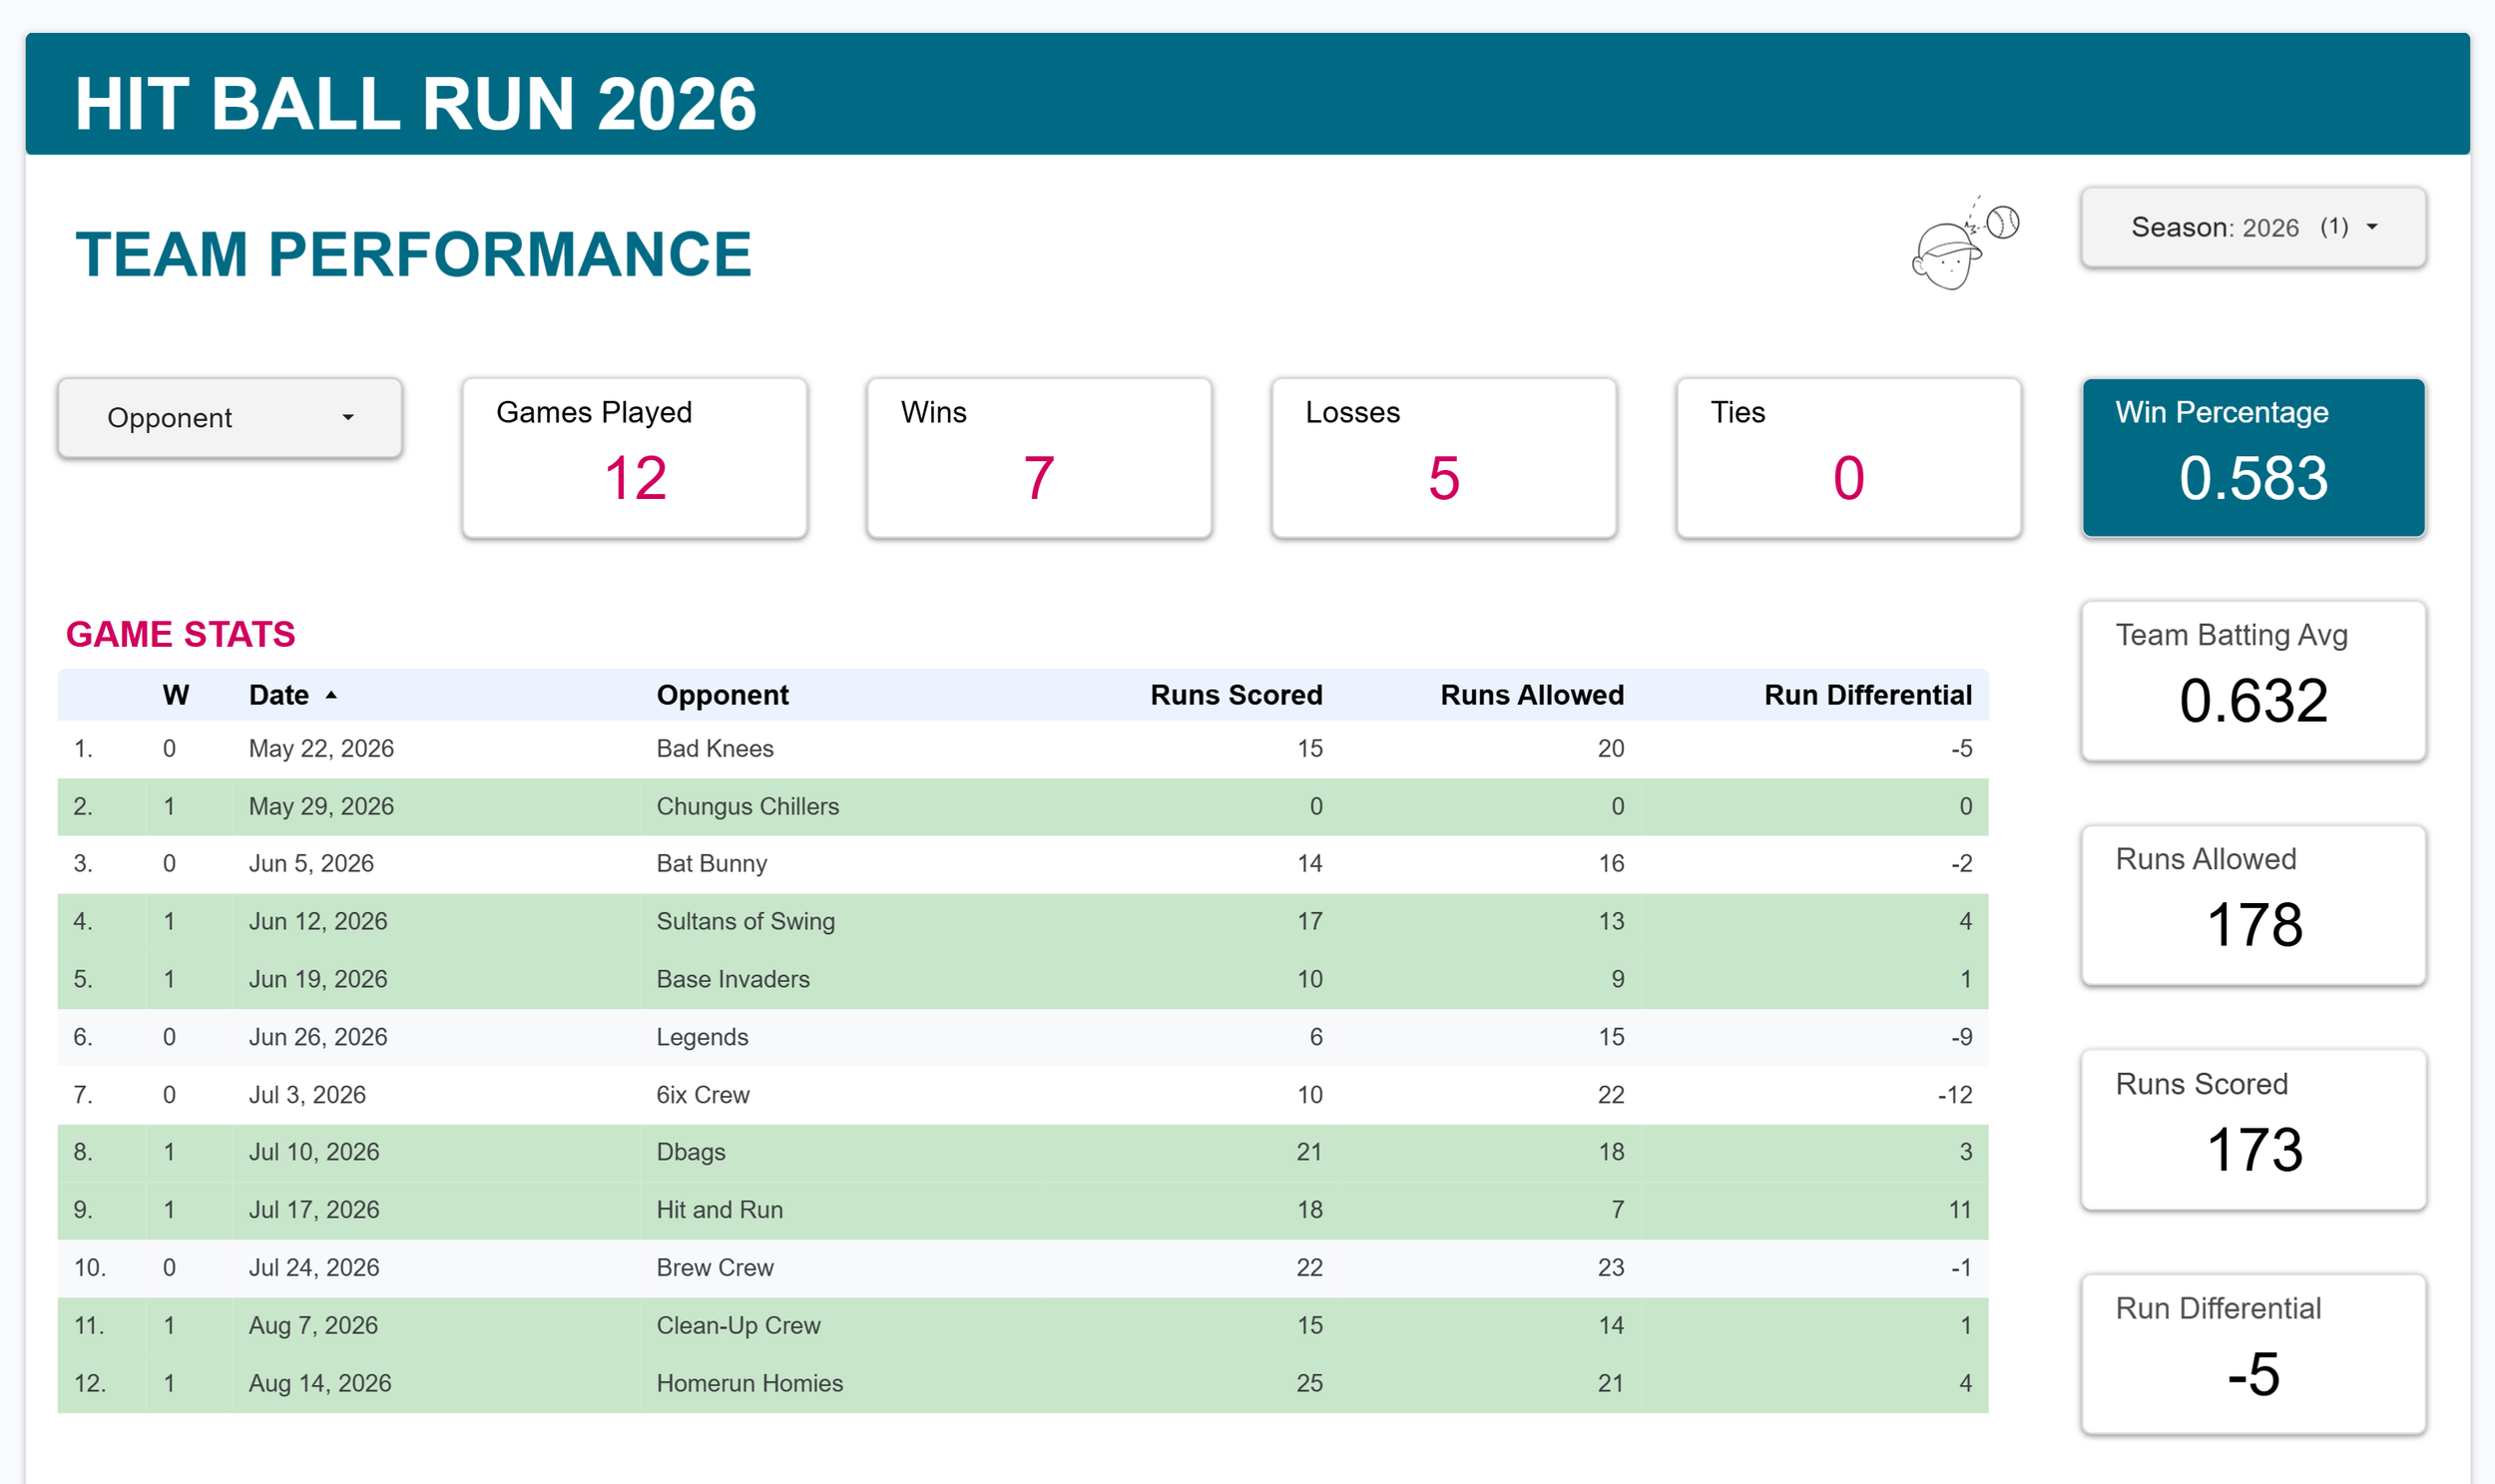The width and height of the screenshot is (2495, 1484).
Task: Click the Ties scorecard
Action: [x=1849, y=458]
